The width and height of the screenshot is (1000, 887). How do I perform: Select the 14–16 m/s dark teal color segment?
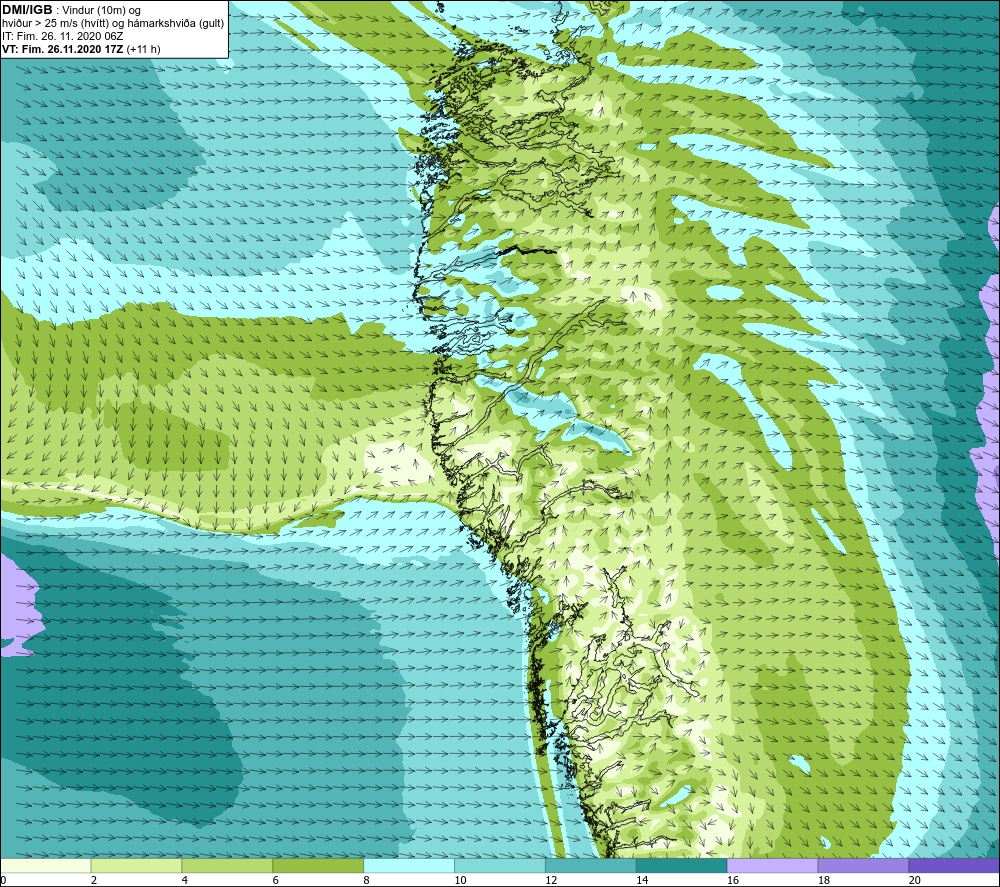click(682, 865)
